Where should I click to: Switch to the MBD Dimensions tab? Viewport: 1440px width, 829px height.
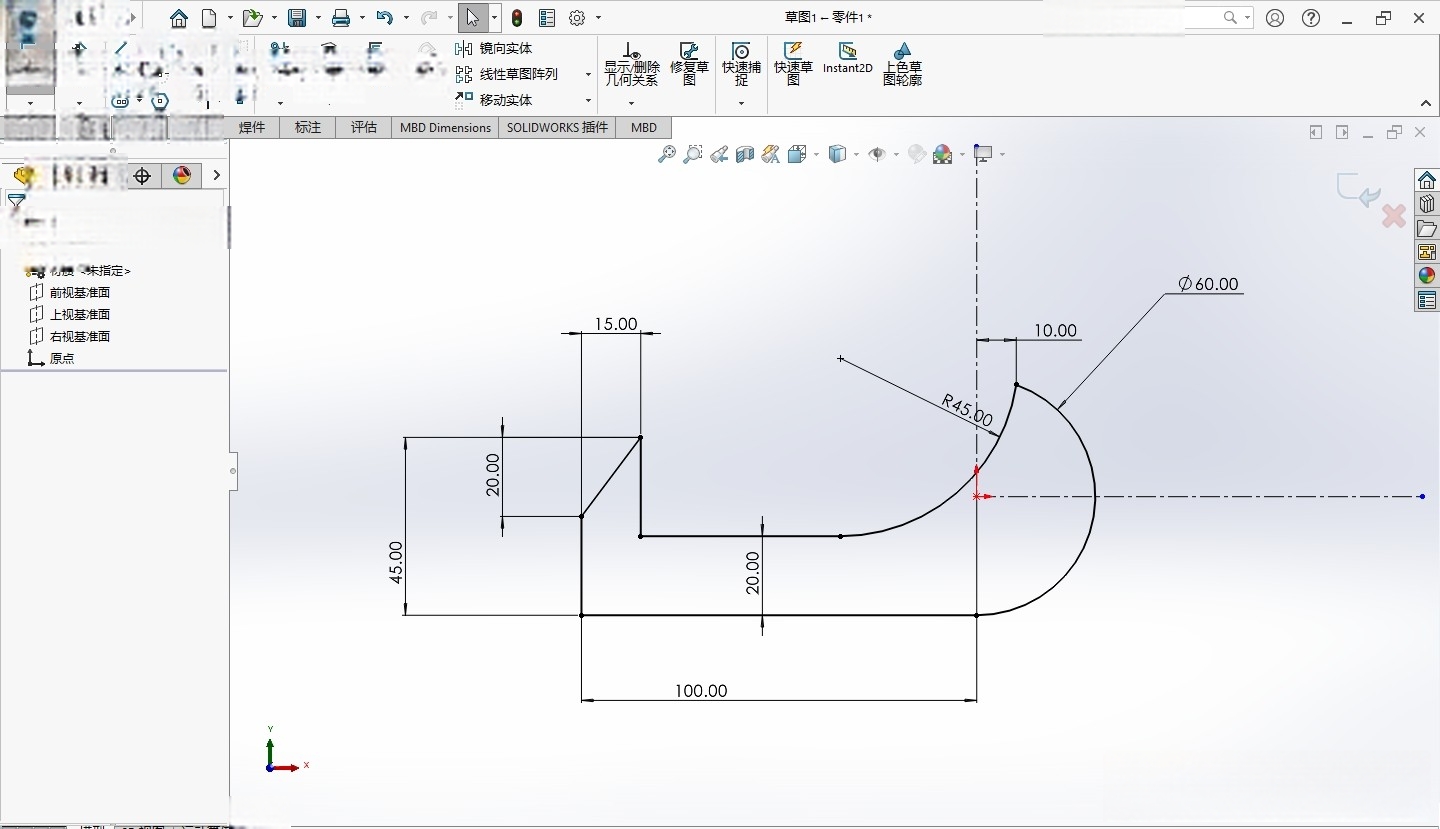445,127
